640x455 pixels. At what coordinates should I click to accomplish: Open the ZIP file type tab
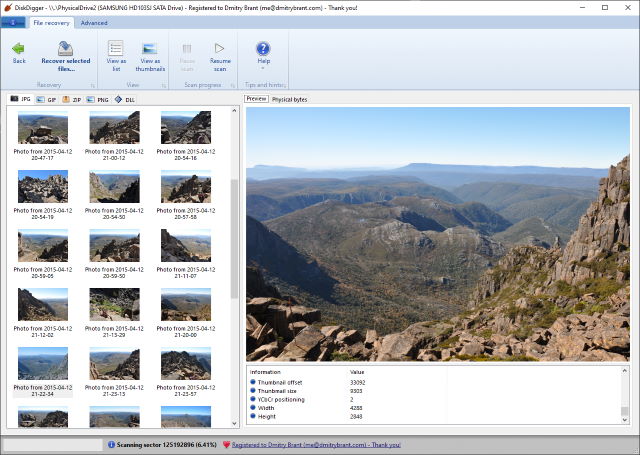tap(71, 100)
